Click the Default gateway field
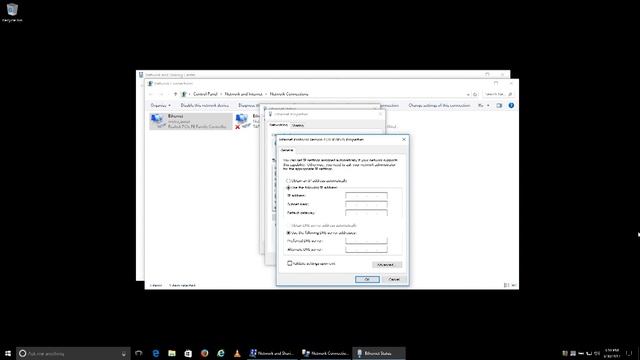This screenshot has width=640, height=360. point(366,213)
